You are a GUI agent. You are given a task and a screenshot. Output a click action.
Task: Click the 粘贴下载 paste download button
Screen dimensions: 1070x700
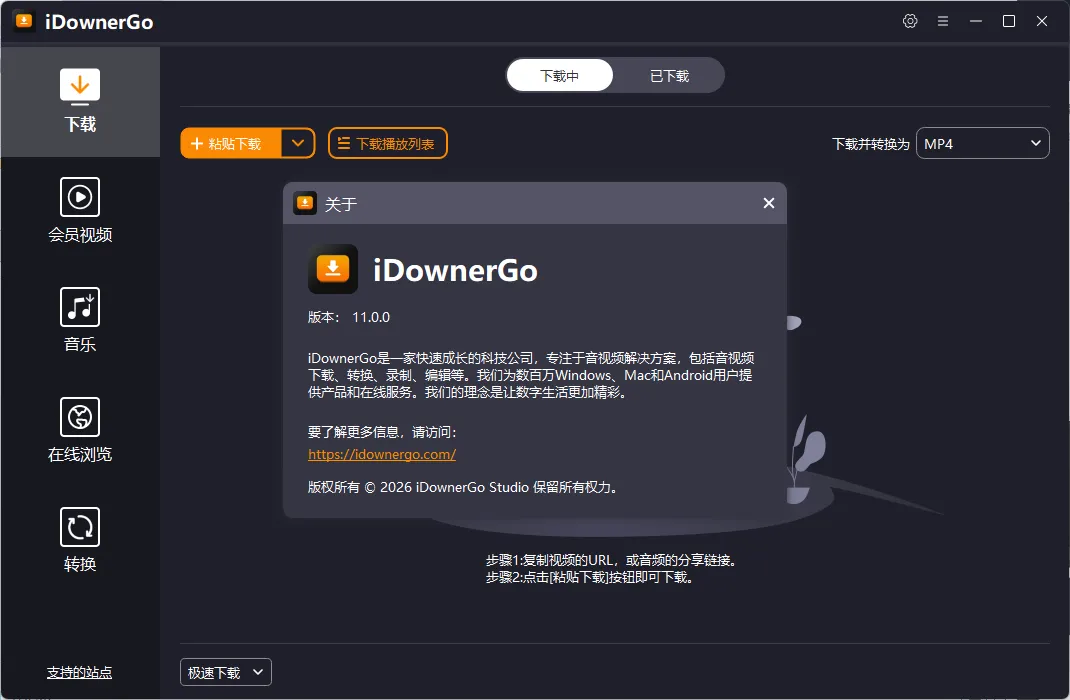pyautogui.click(x=231, y=143)
